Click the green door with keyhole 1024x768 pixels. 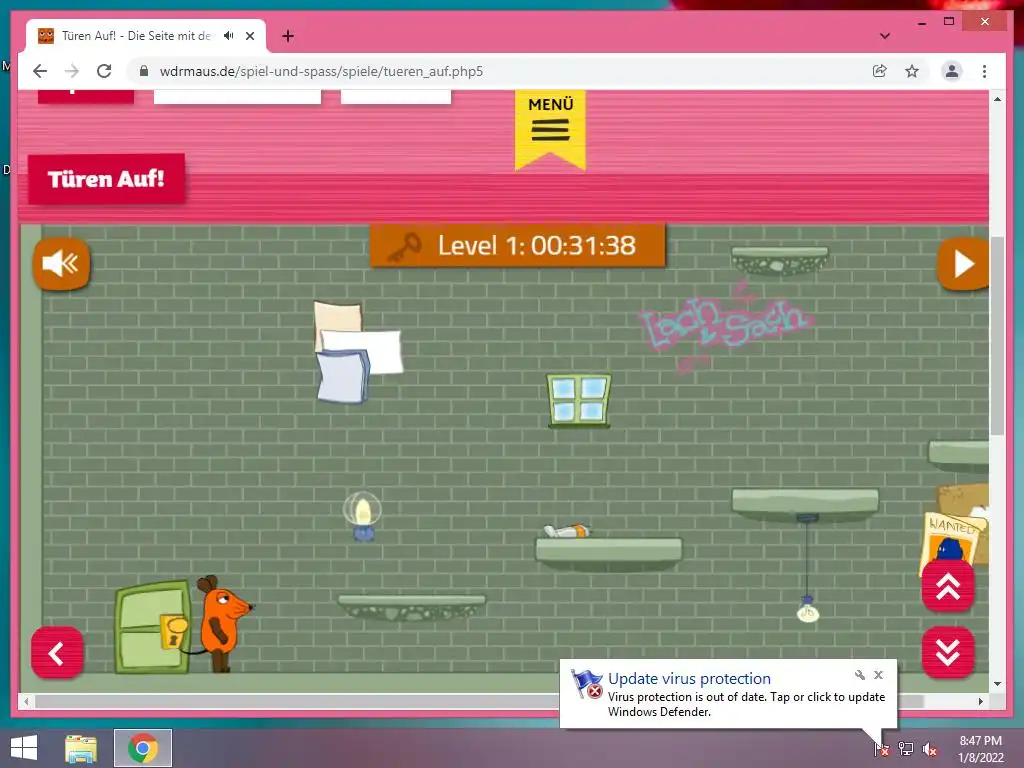pos(153,627)
